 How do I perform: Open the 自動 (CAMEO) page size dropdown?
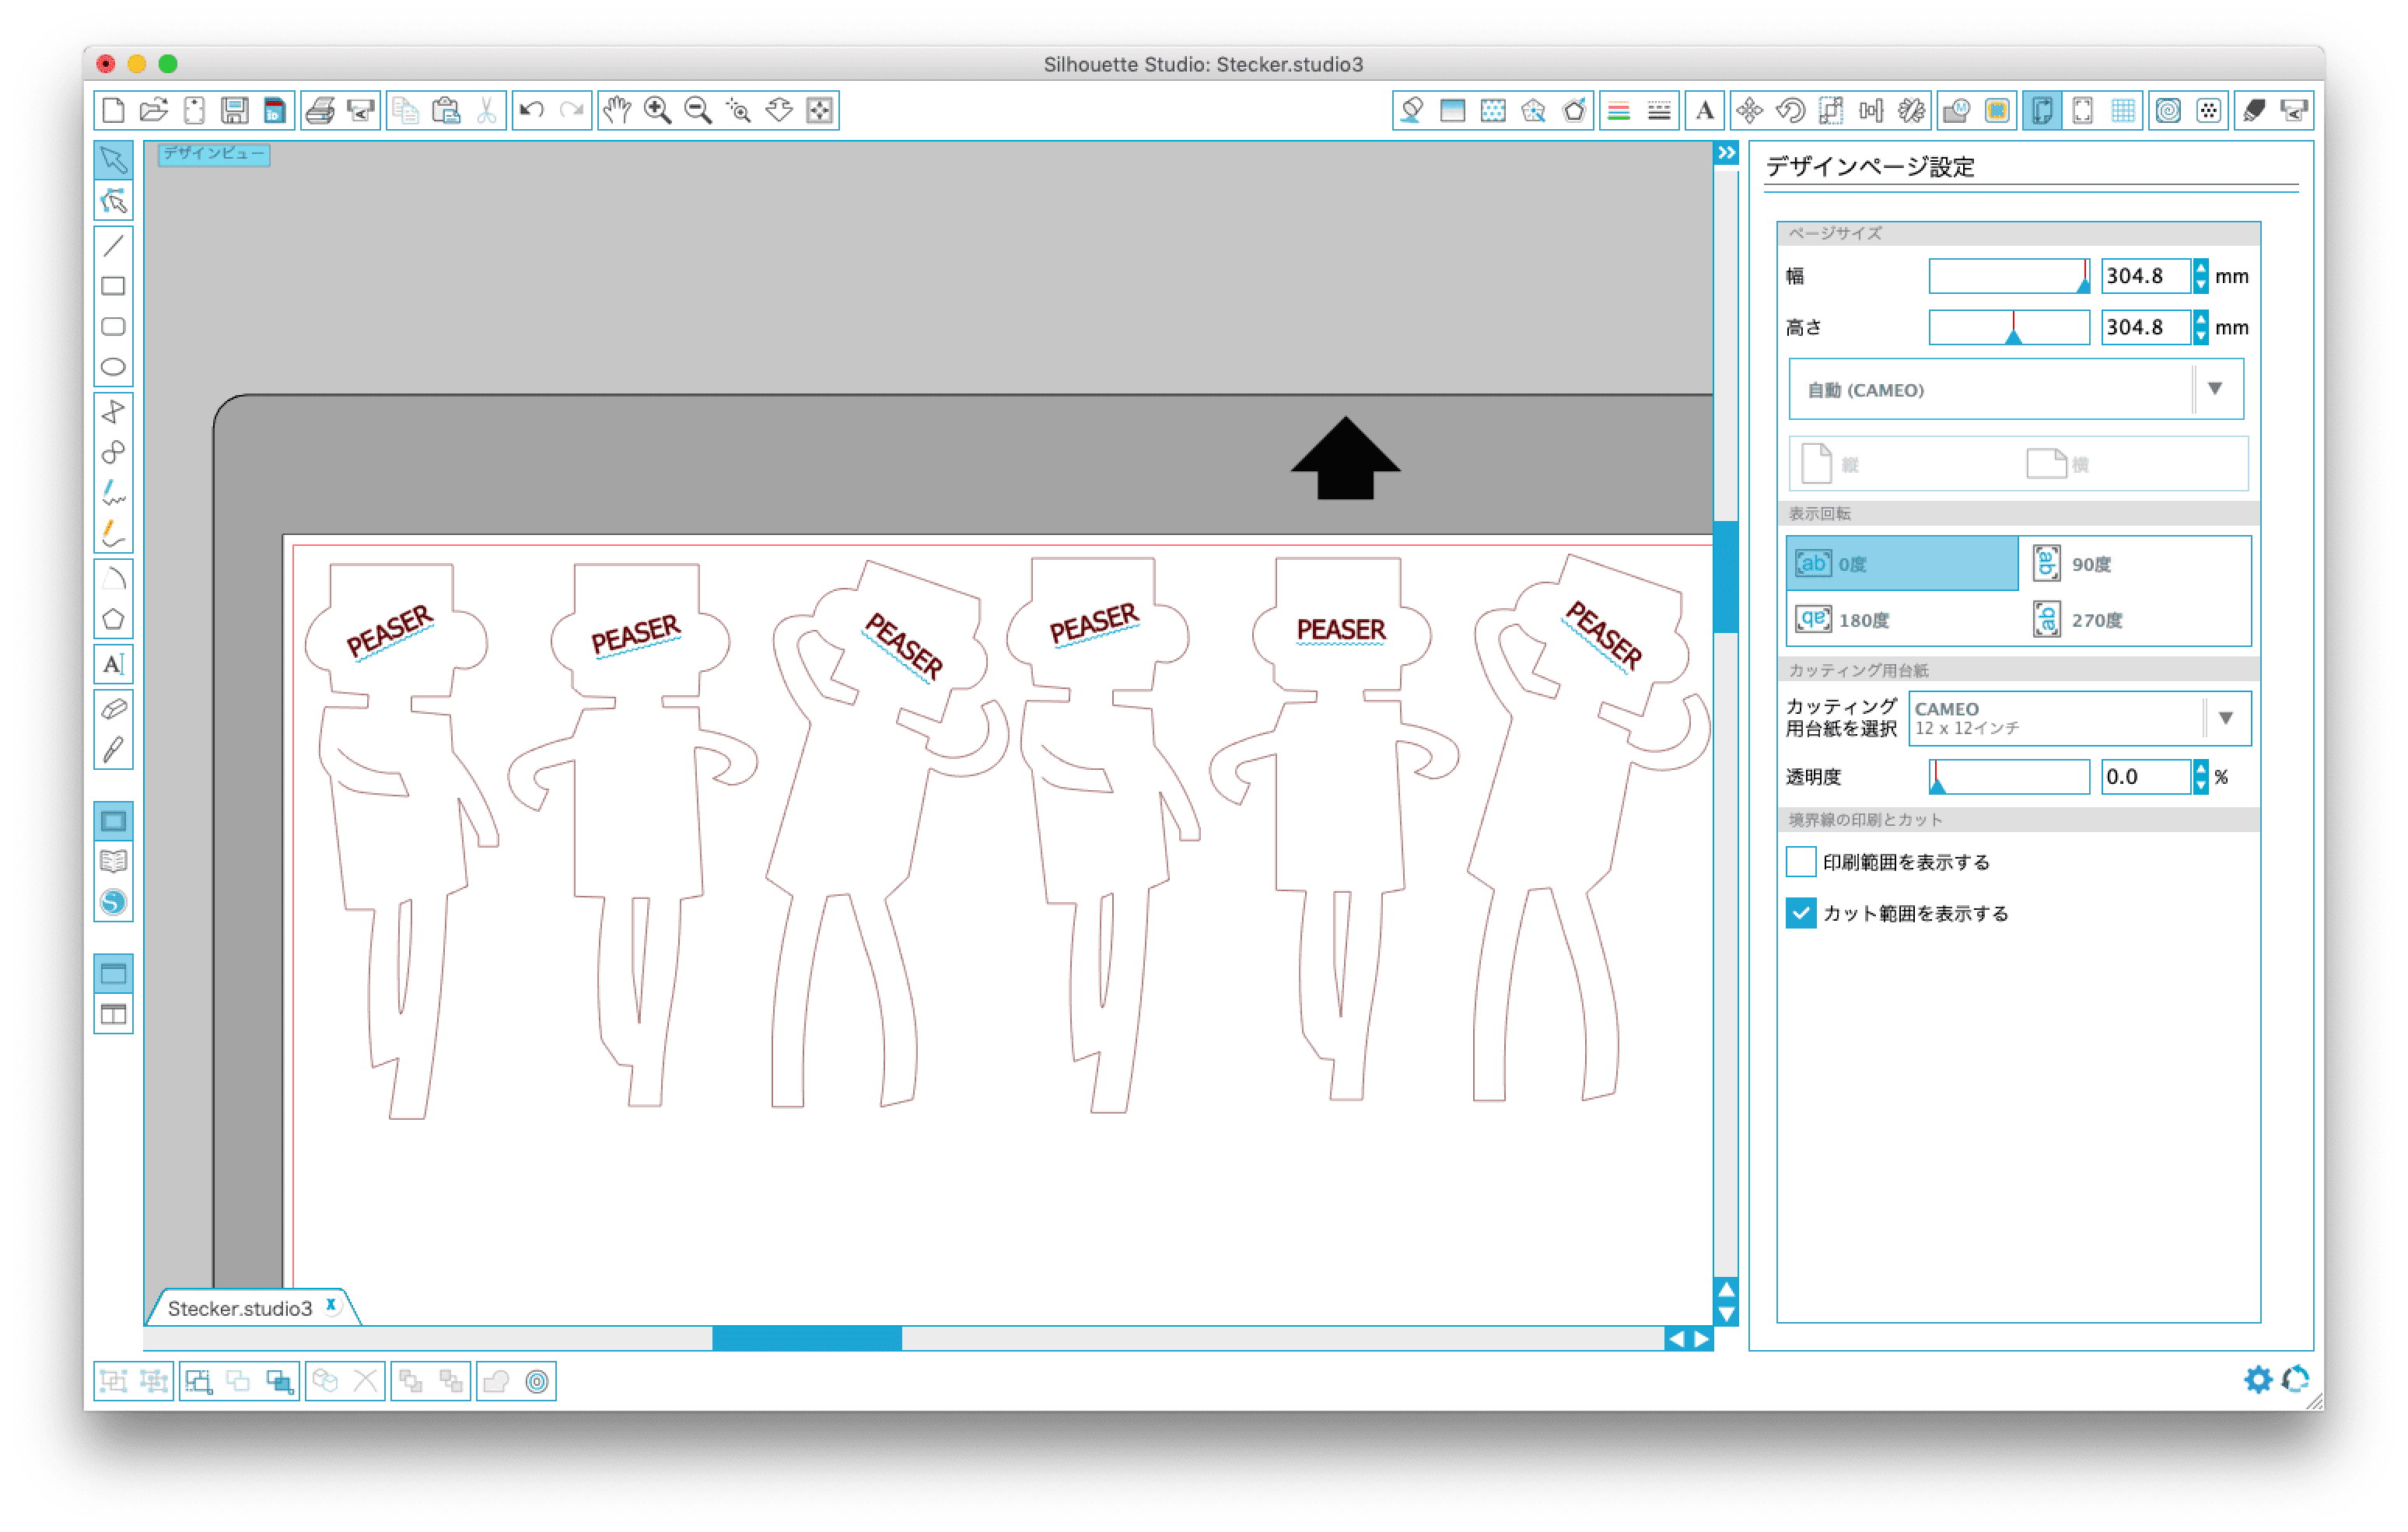coord(2015,390)
